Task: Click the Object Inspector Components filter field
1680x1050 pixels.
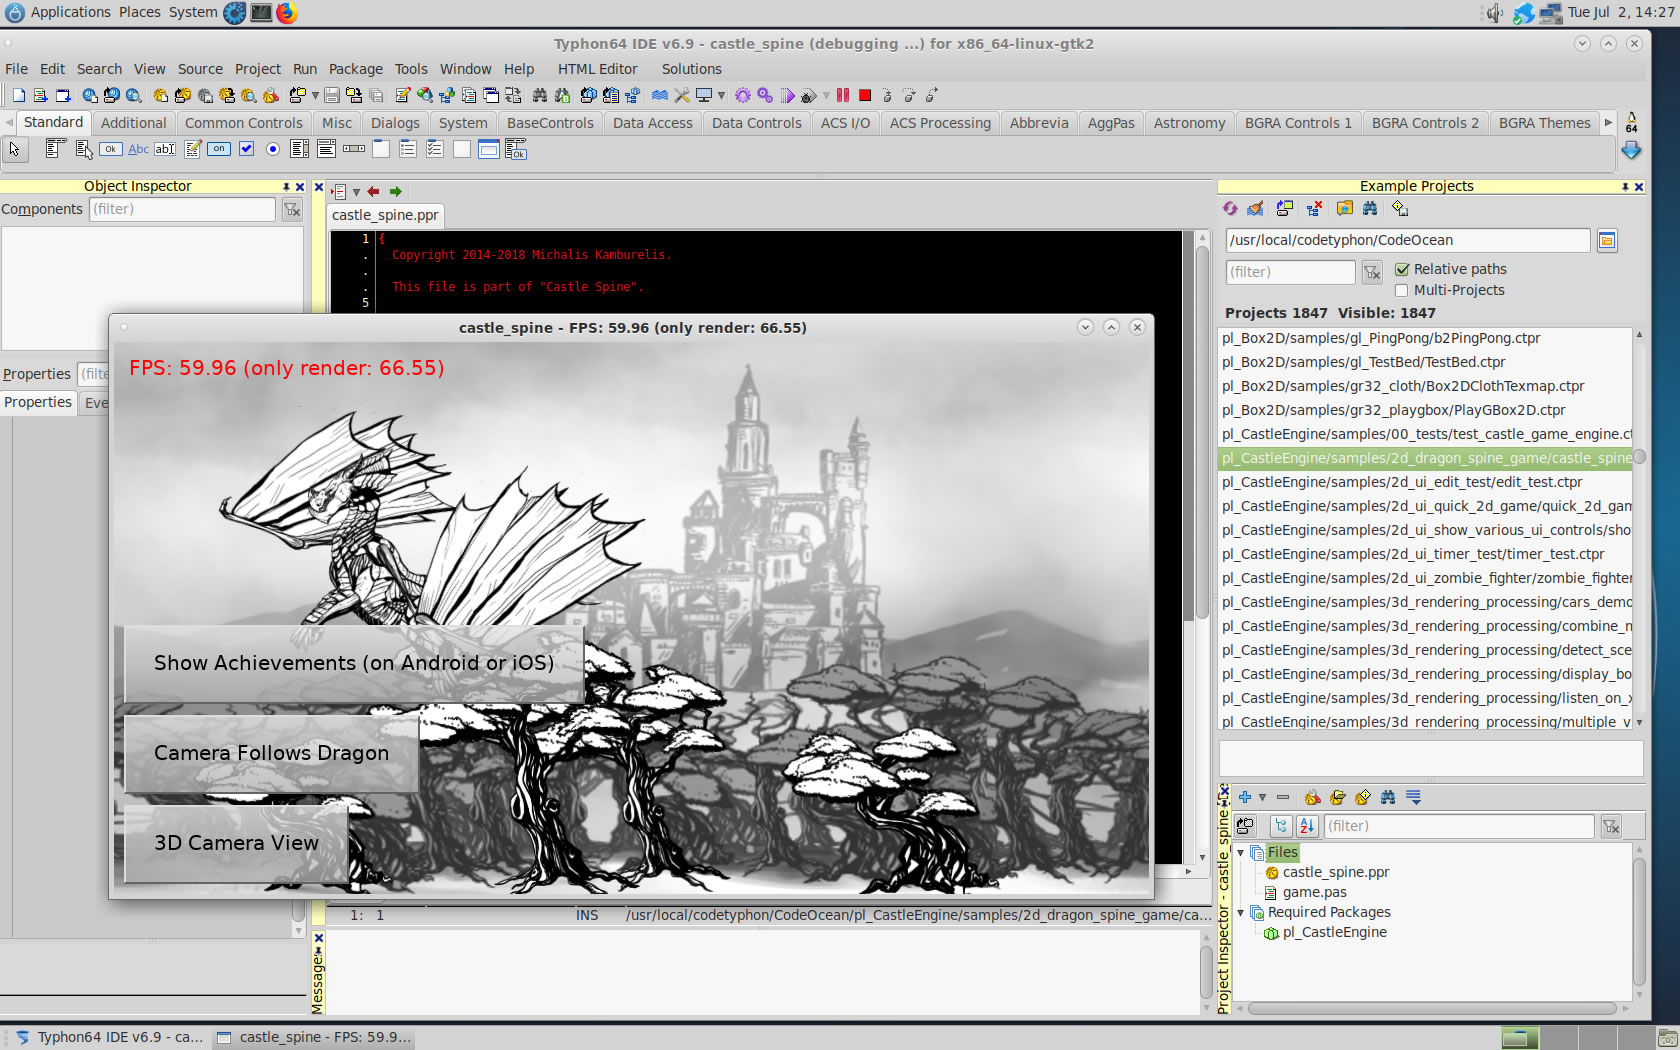Action: pyautogui.click(x=182, y=209)
